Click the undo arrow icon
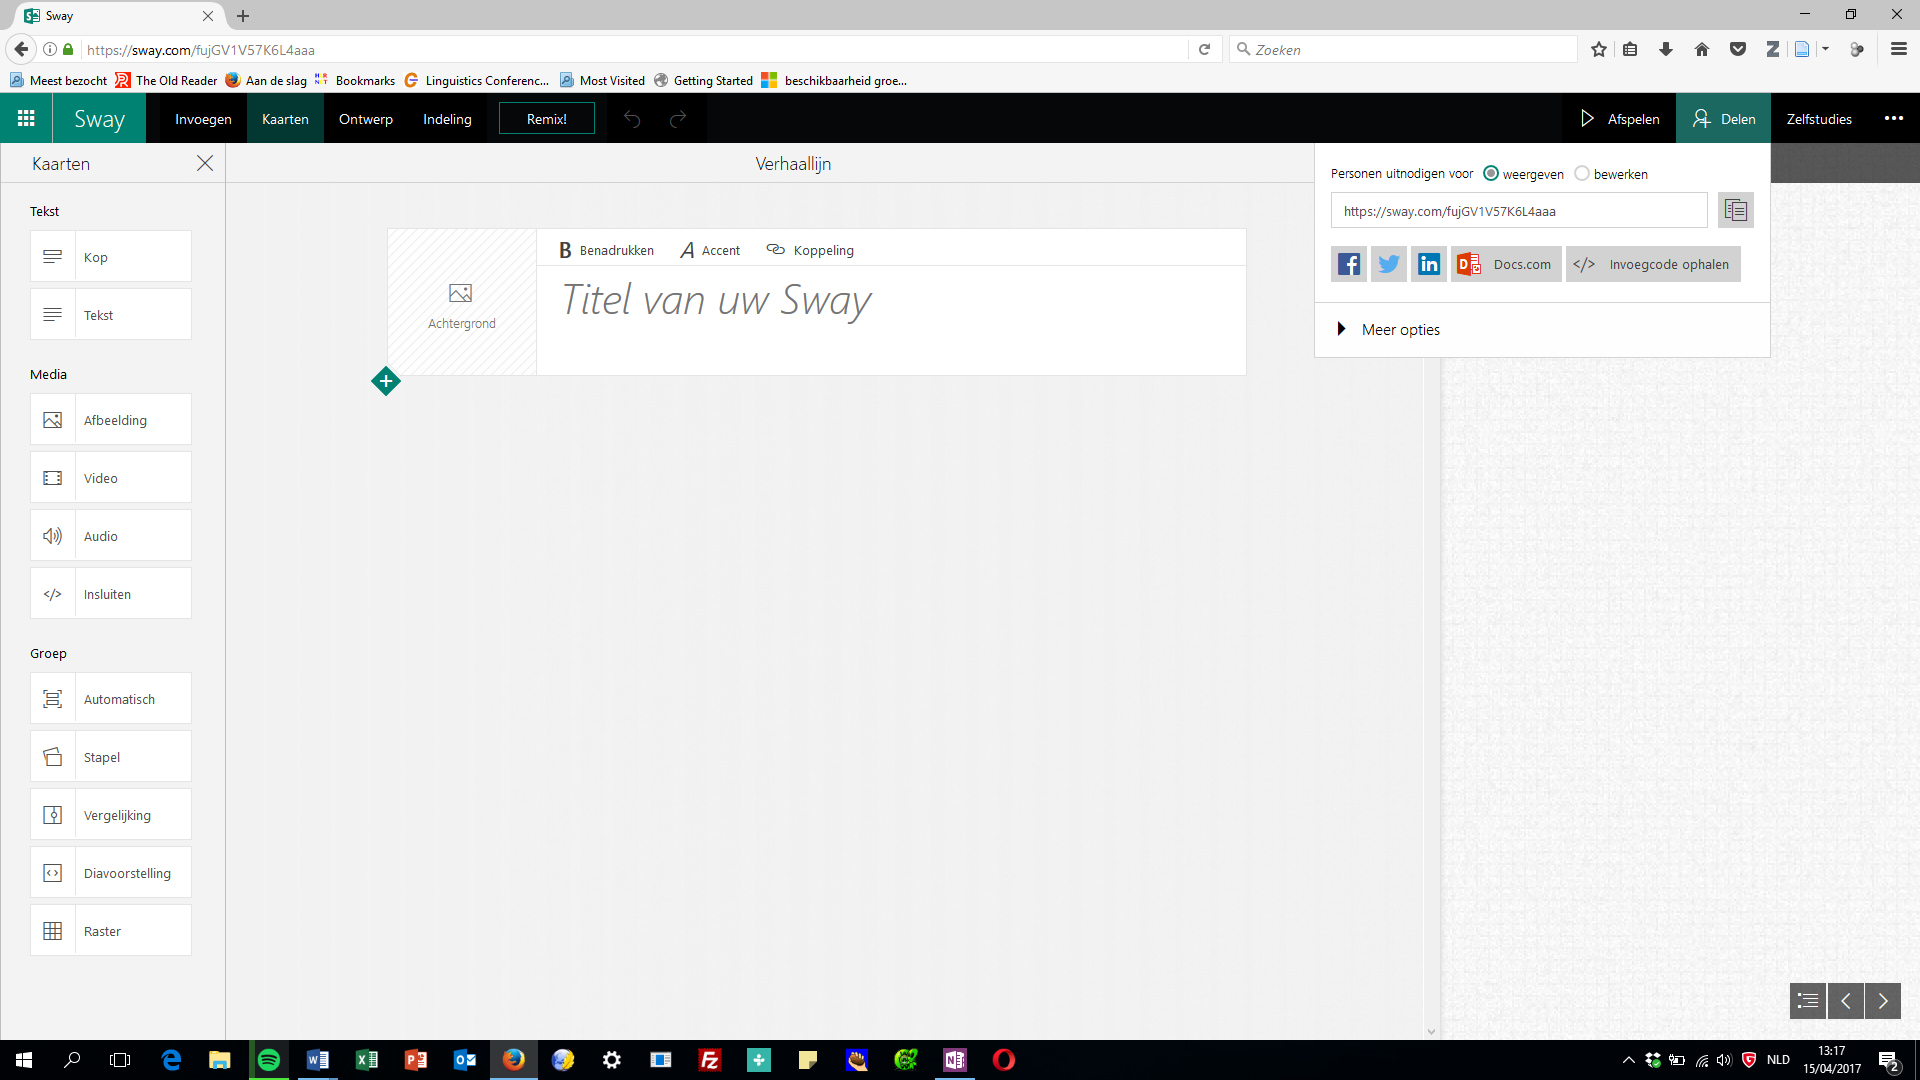The image size is (1920, 1080). pos(632,119)
